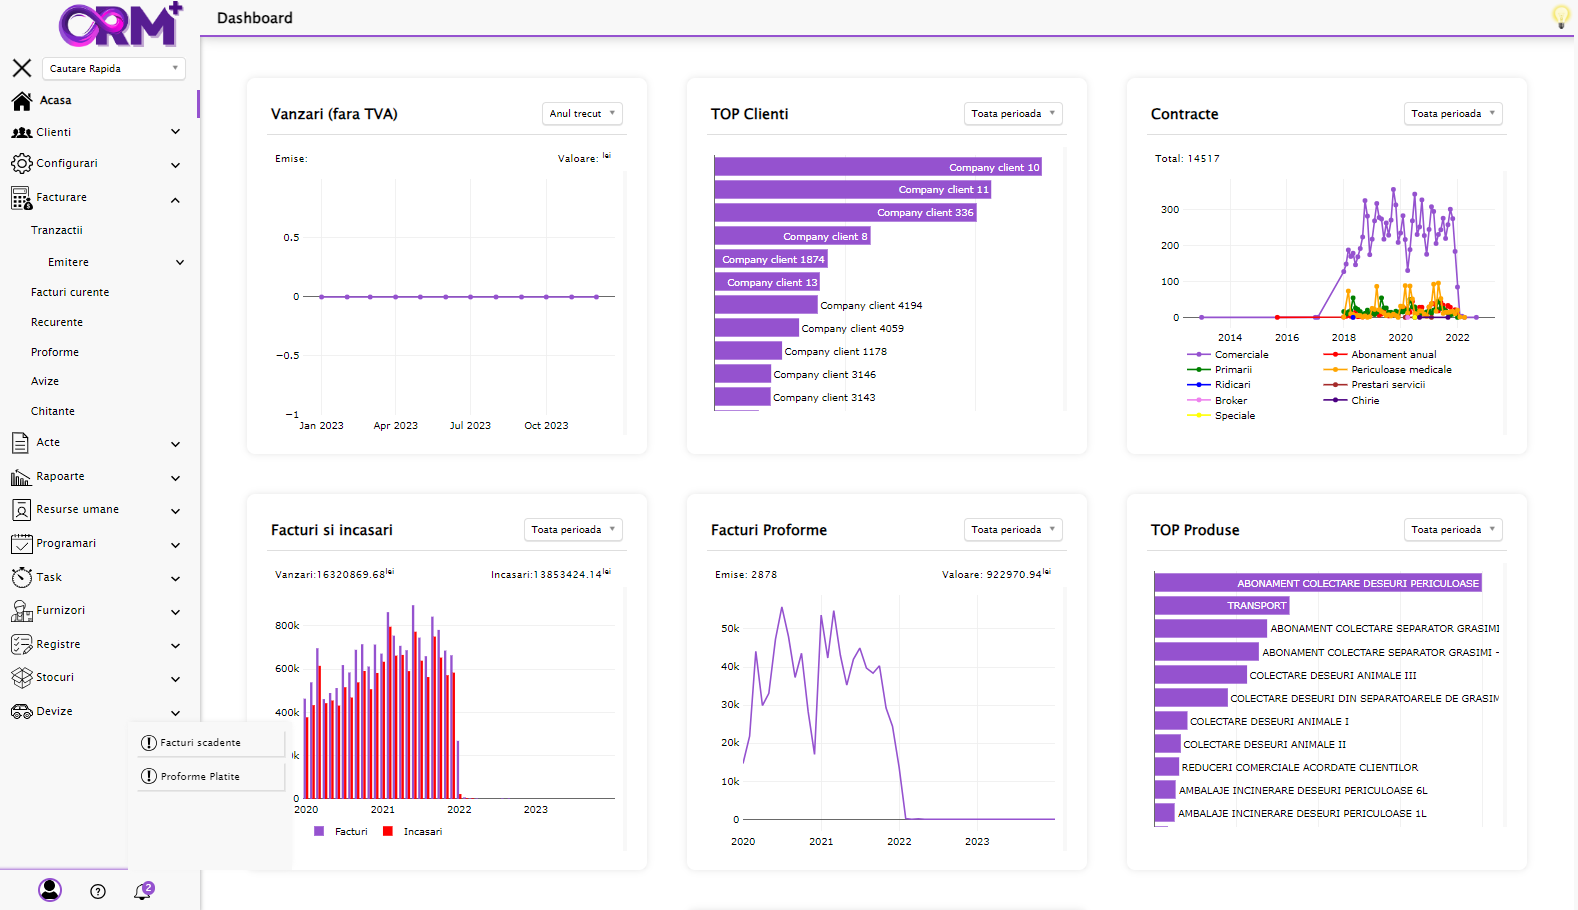
Task: Click the Proforme Platite button
Action: [x=200, y=776]
